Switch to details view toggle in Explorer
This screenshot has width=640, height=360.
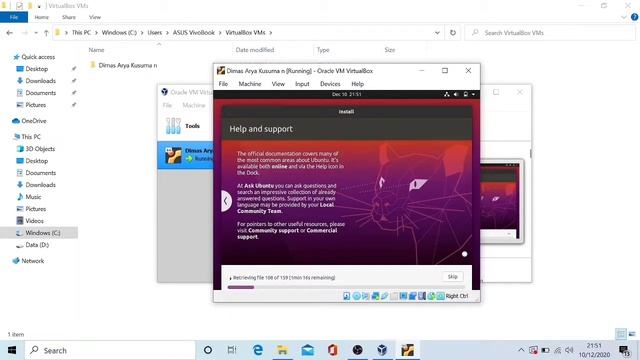(x=621, y=334)
